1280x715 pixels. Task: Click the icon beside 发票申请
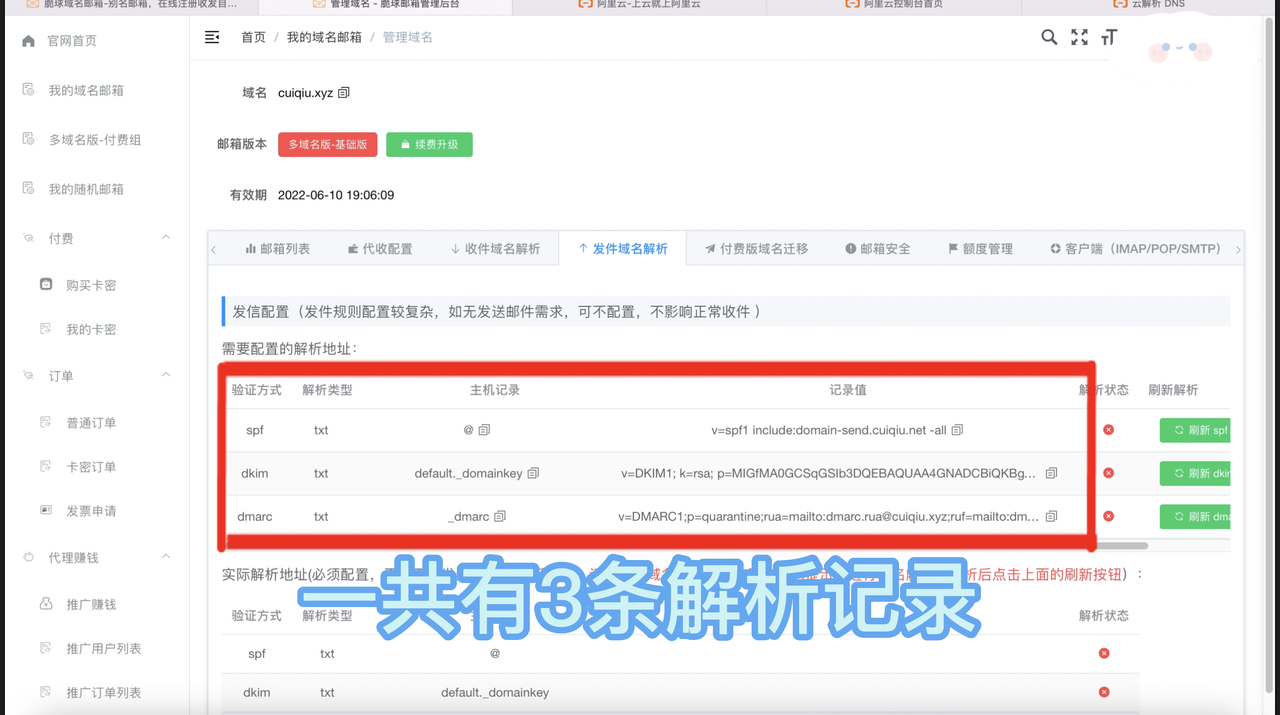click(46, 510)
